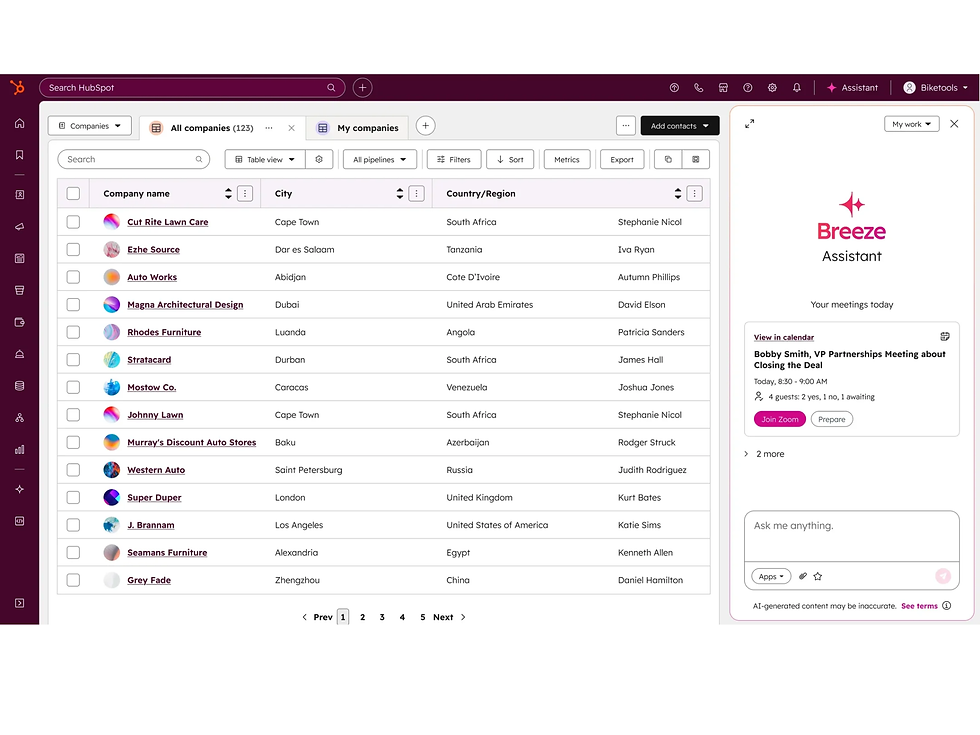Click the Sort button
This screenshot has width=980, height=735.
(x=510, y=159)
